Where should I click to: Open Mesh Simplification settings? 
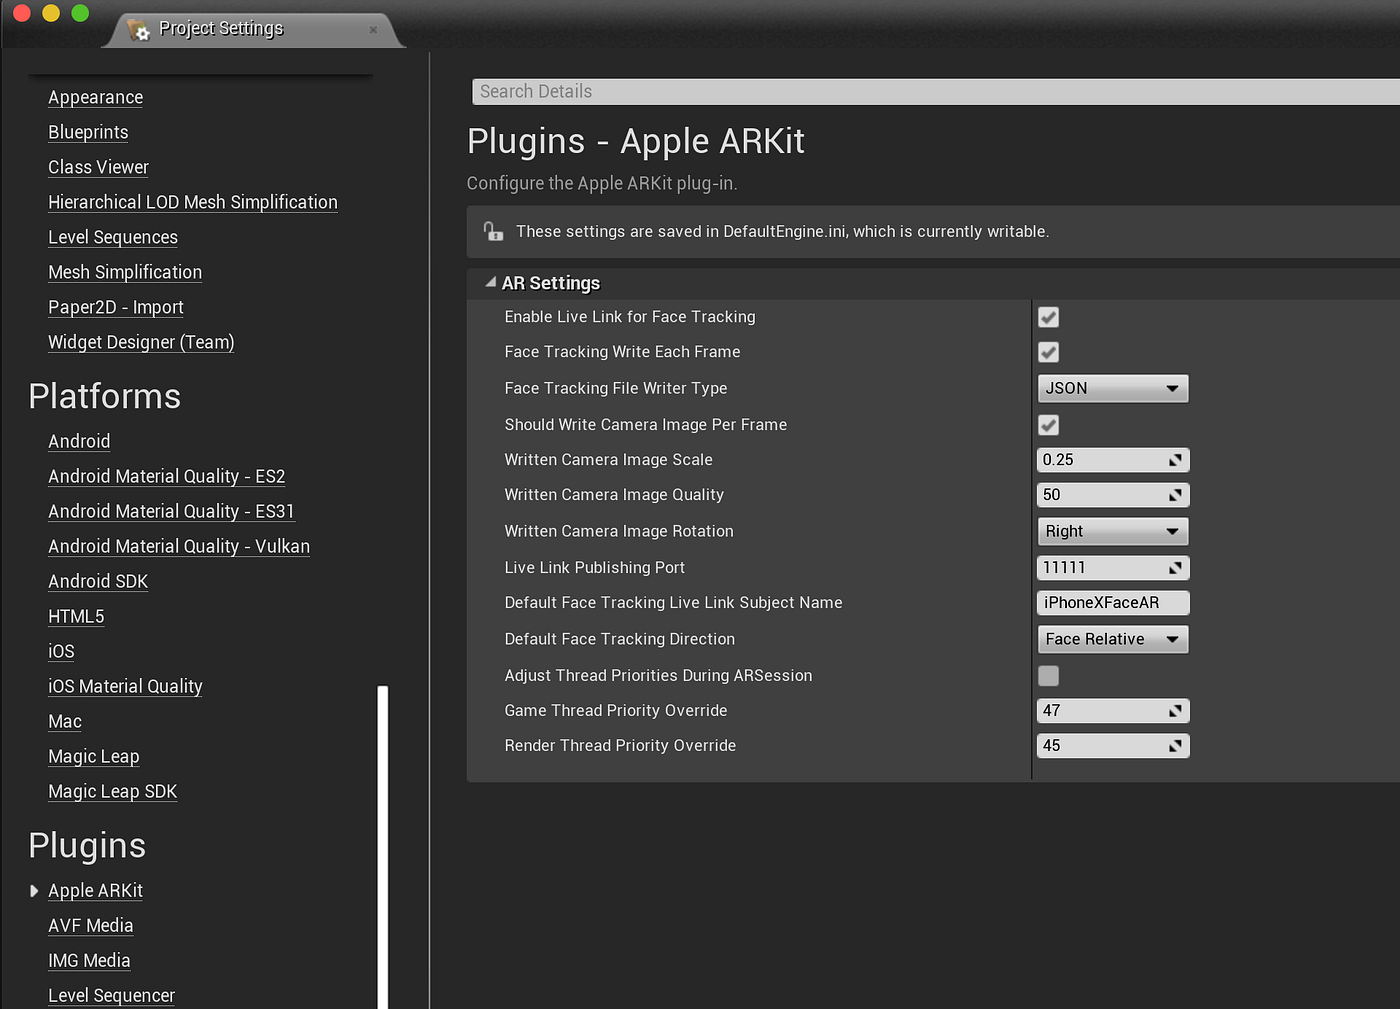tap(125, 272)
